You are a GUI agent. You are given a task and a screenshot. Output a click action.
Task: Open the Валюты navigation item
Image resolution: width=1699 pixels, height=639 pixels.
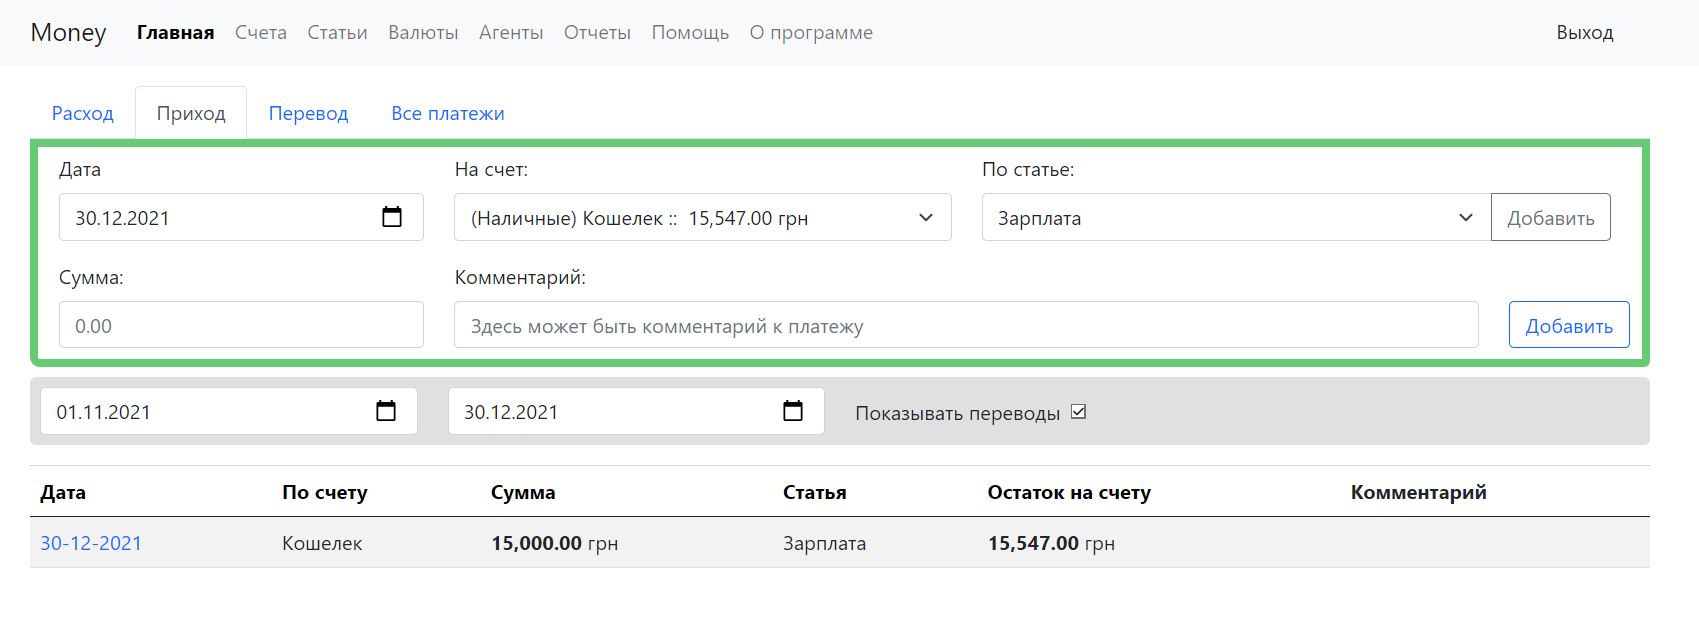423,32
